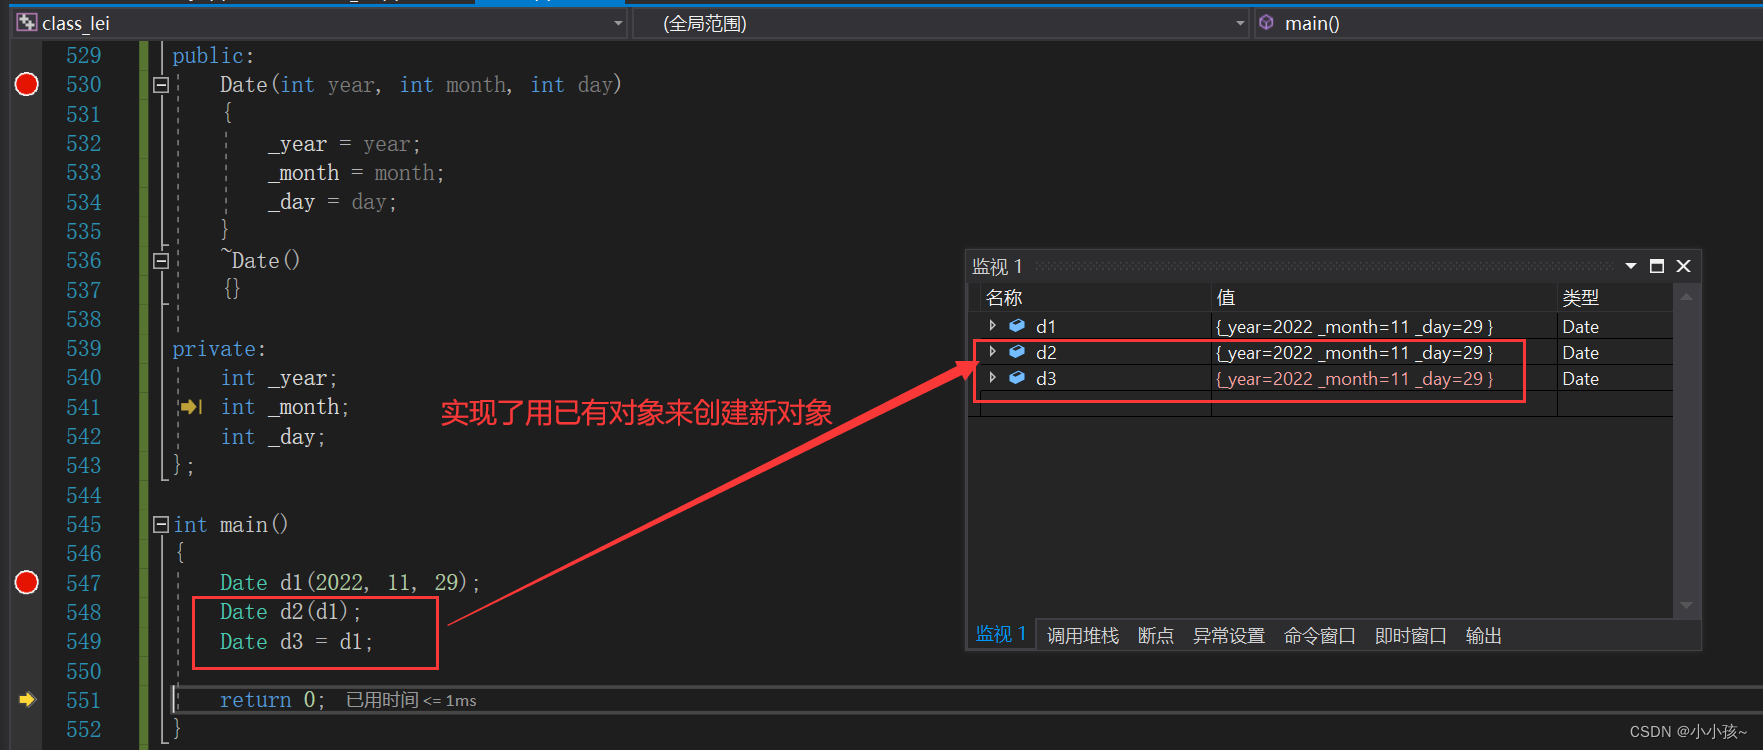Click the '_month = month;' assignment
The height and width of the screenshot is (750, 1763).
(356, 173)
